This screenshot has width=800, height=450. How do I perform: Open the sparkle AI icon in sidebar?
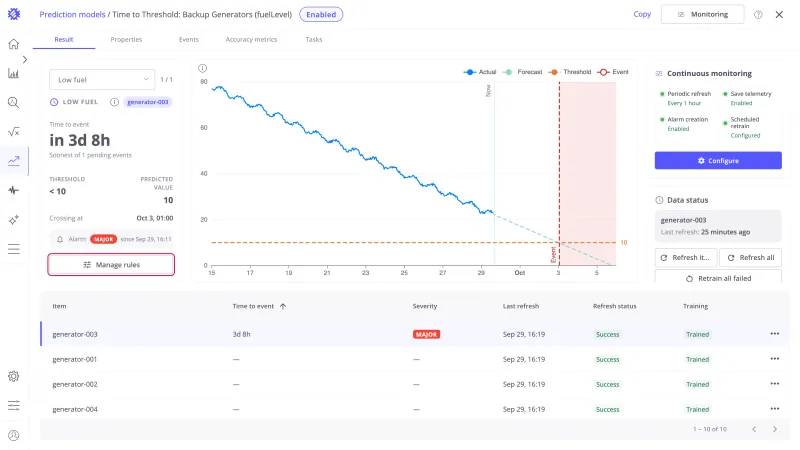[14, 220]
